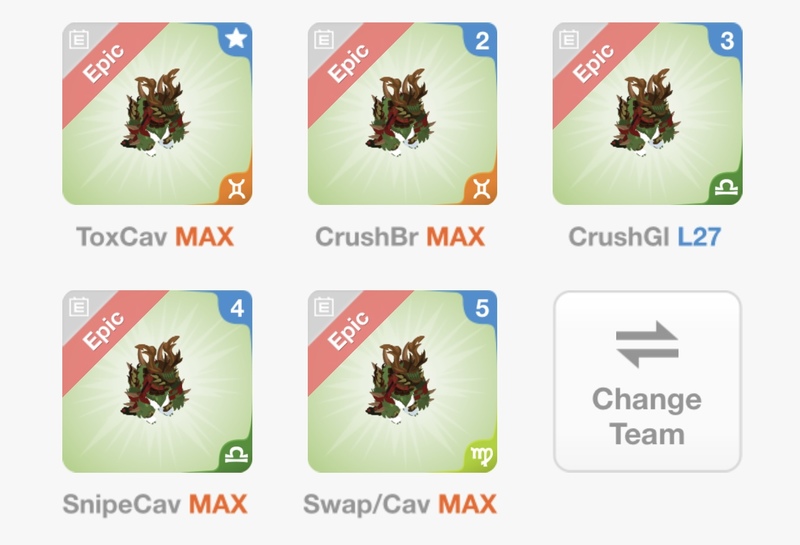Select the Swap/Cav creature thumbnail
This screenshot has width=800, height=545.
point(400,380)
